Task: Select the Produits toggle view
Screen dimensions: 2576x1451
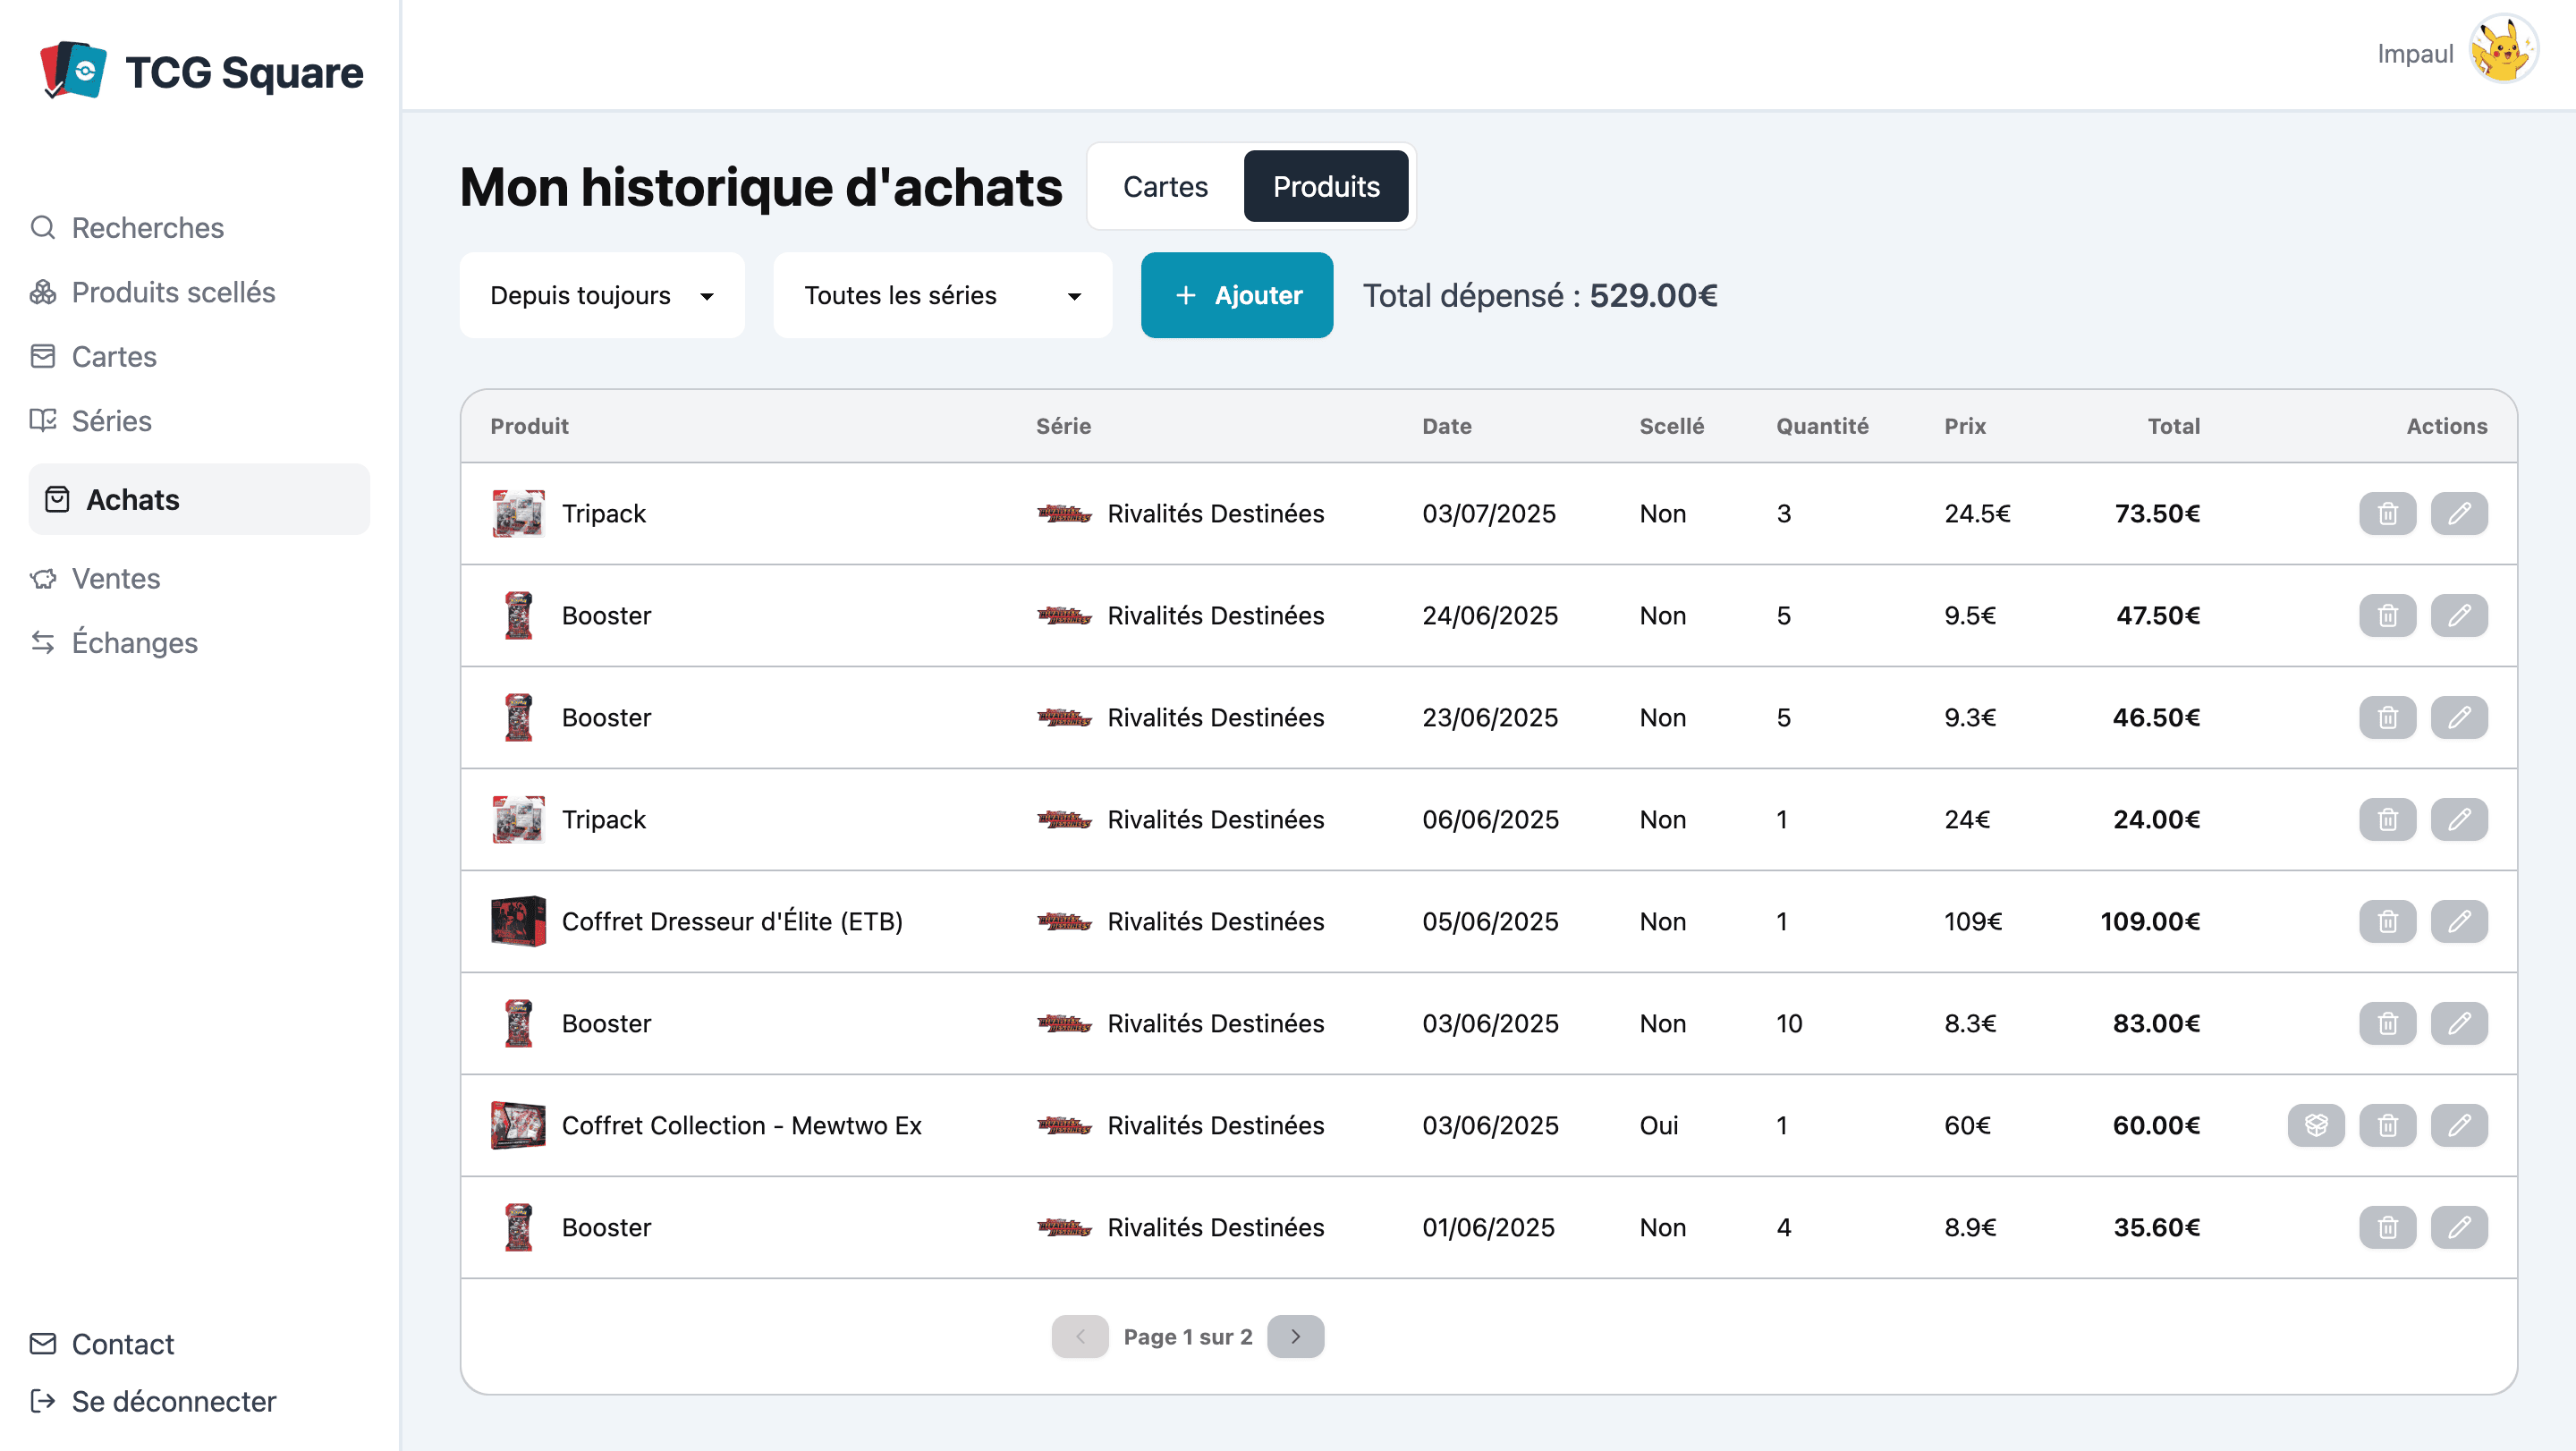Action: [1325, 187]
